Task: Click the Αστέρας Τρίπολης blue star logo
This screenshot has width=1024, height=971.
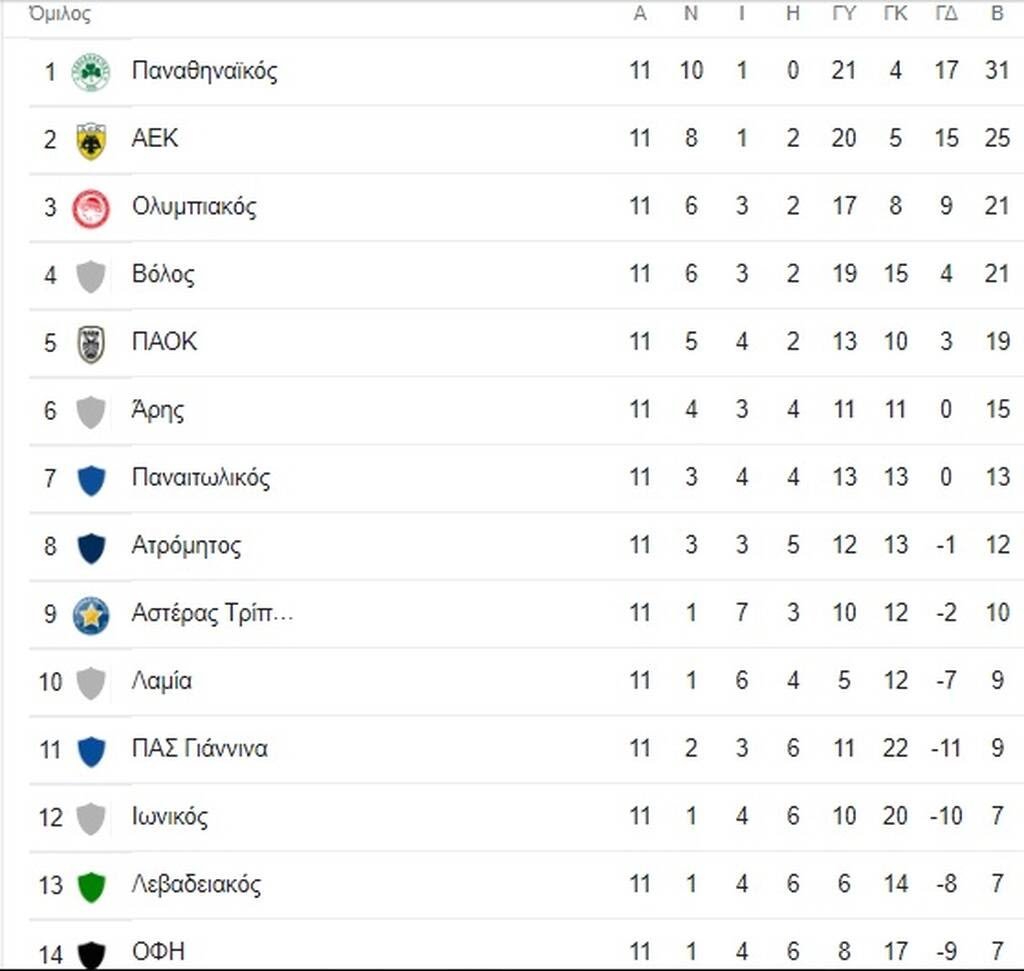Action: tap(91, 615)
